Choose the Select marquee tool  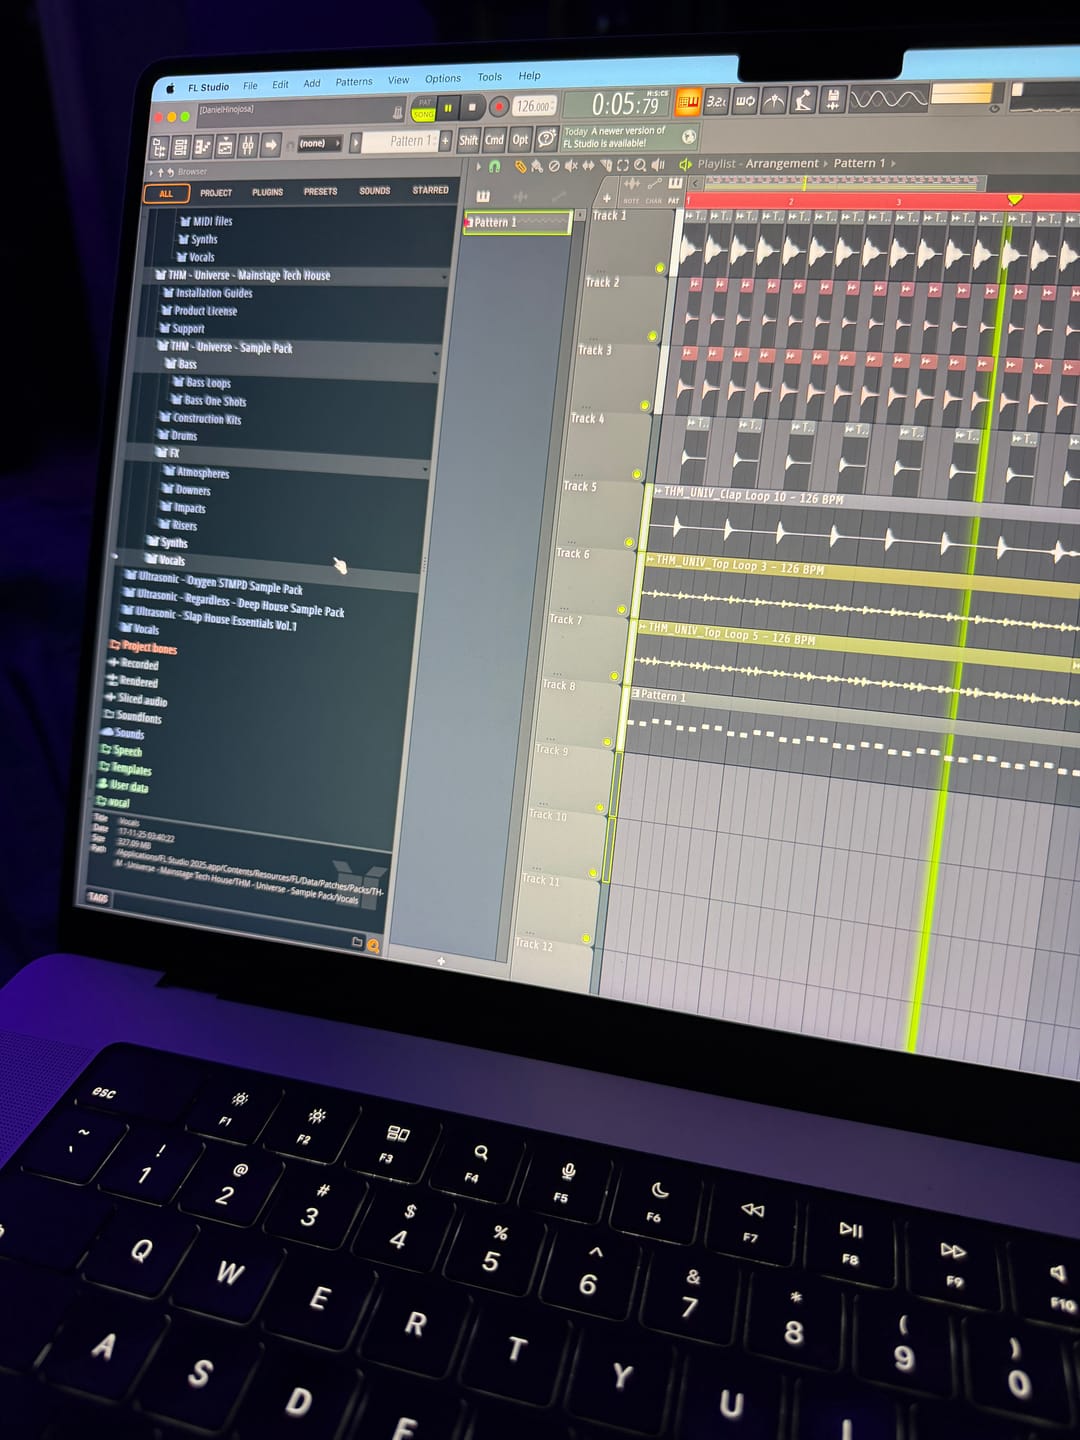pos(623,166)
